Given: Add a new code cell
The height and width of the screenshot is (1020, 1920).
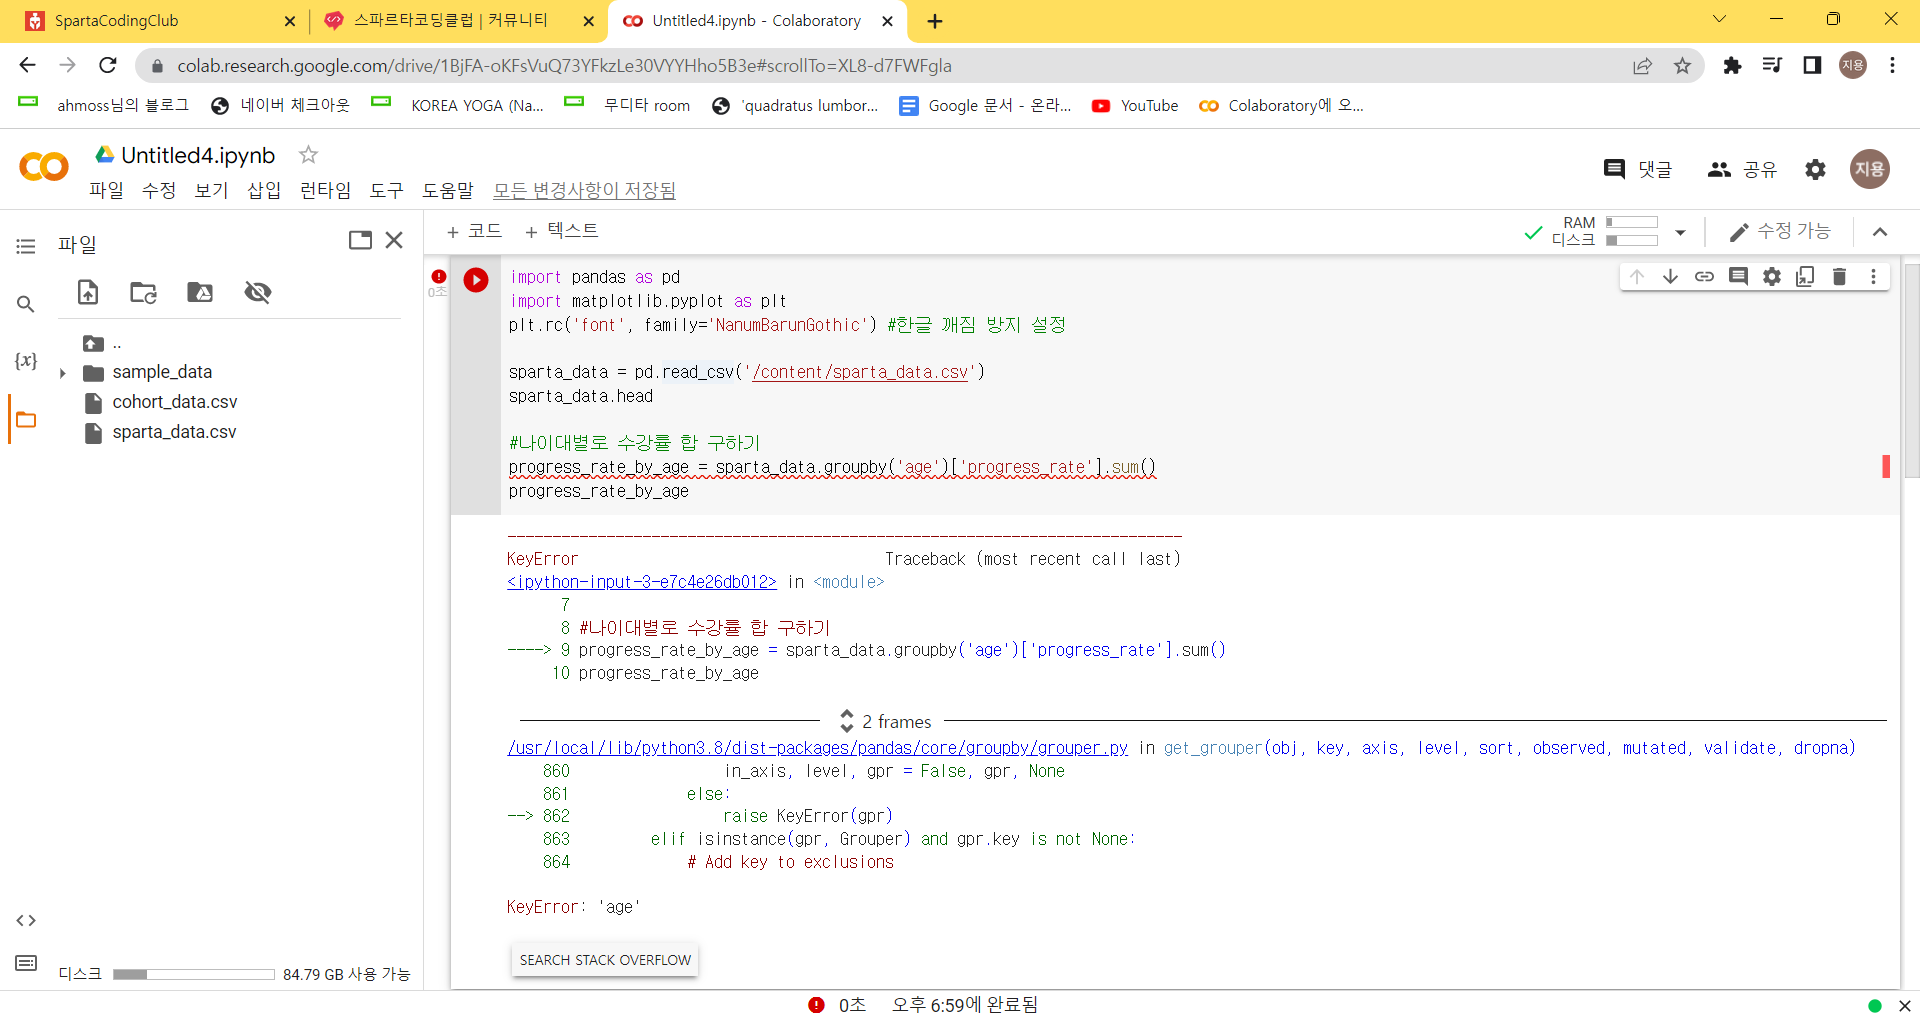Looking at the screenshot, I should pyautogui.click(x=474, y=231).
